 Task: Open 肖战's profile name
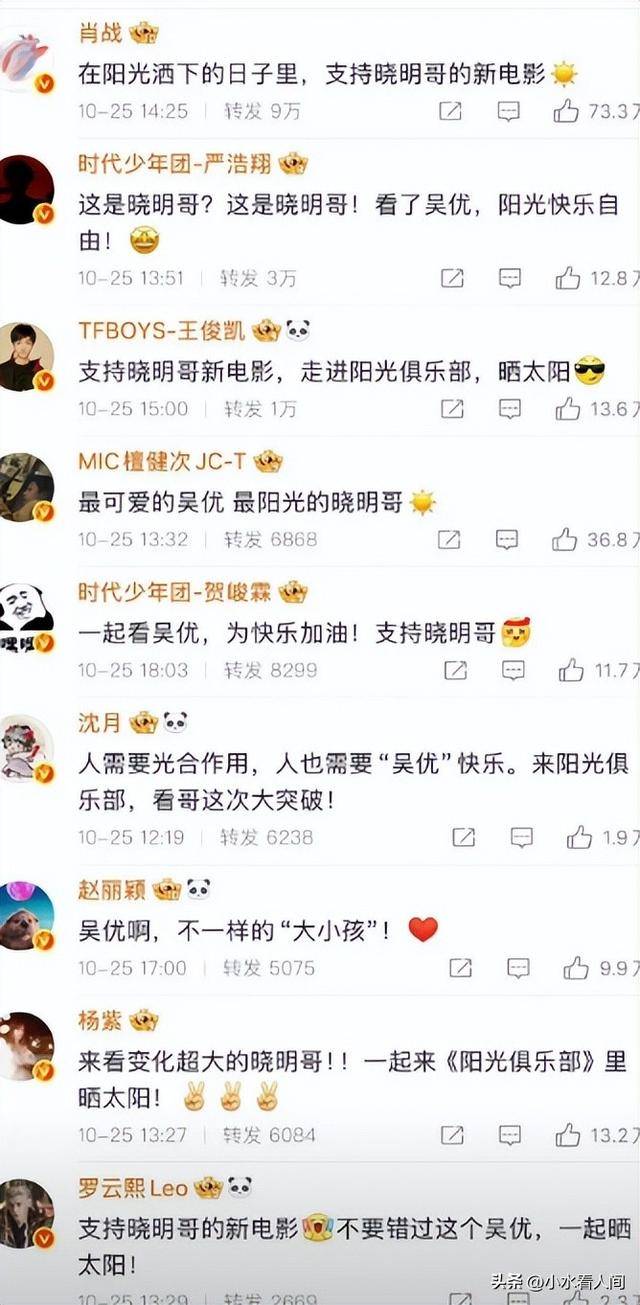(100, 33)
